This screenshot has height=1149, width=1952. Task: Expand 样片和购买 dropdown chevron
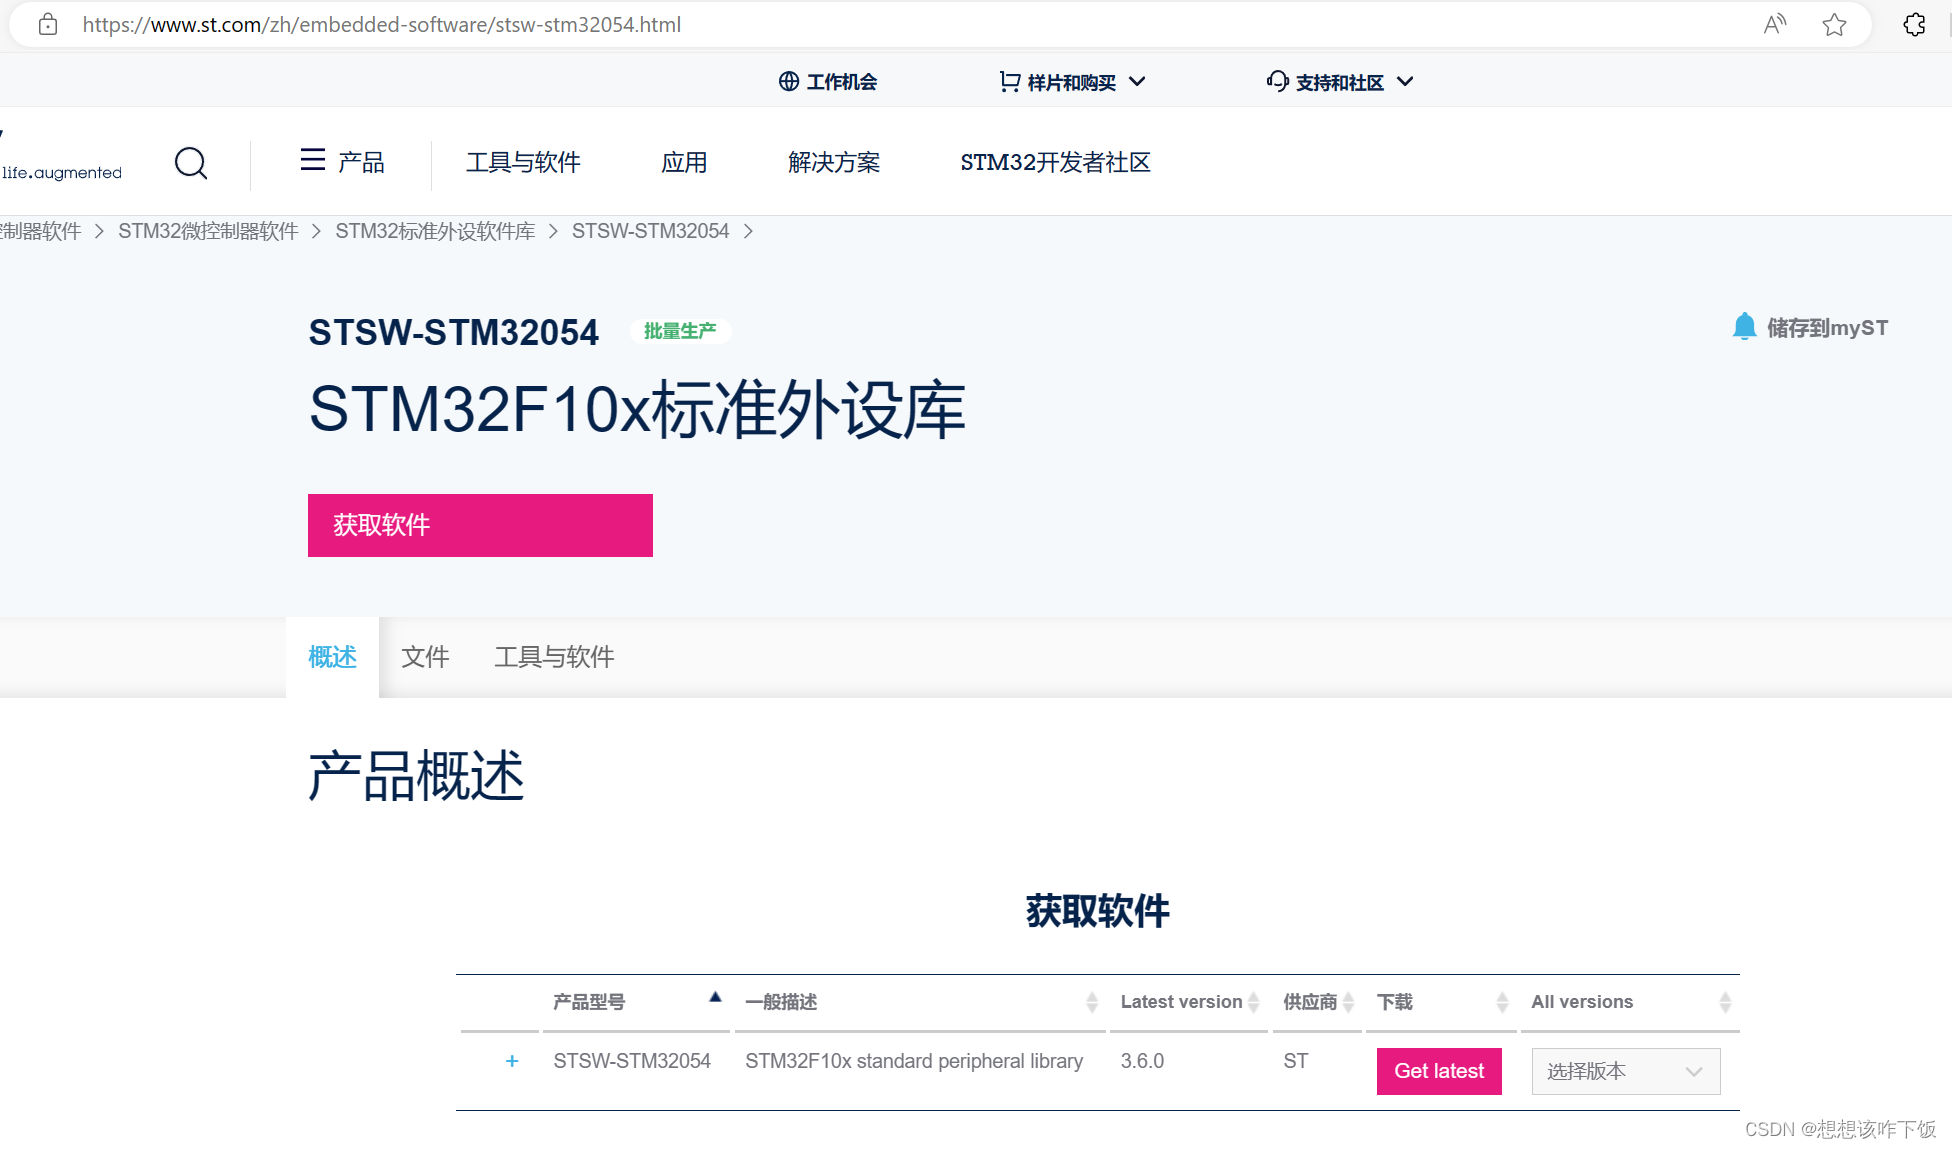tap(1137, 82)
